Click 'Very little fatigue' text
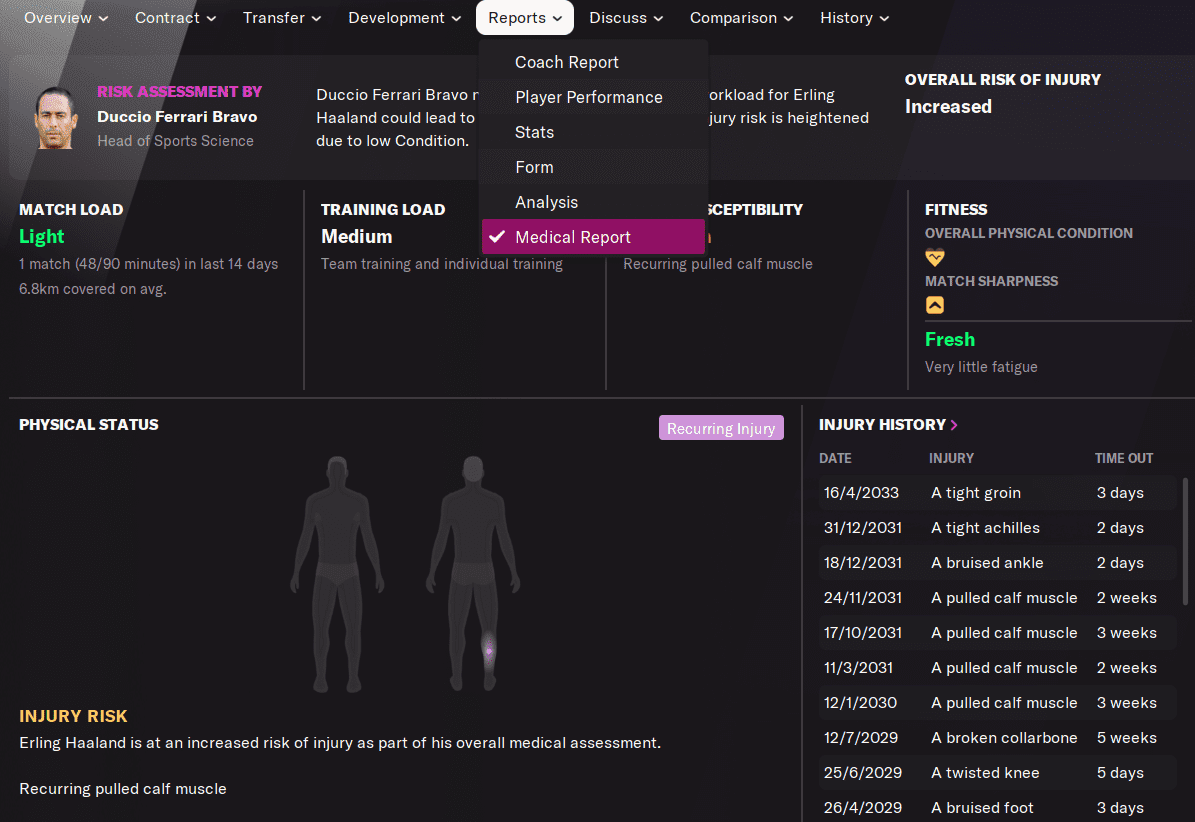The height and width of the screenshot is (822, 1195). pos(982,367)
